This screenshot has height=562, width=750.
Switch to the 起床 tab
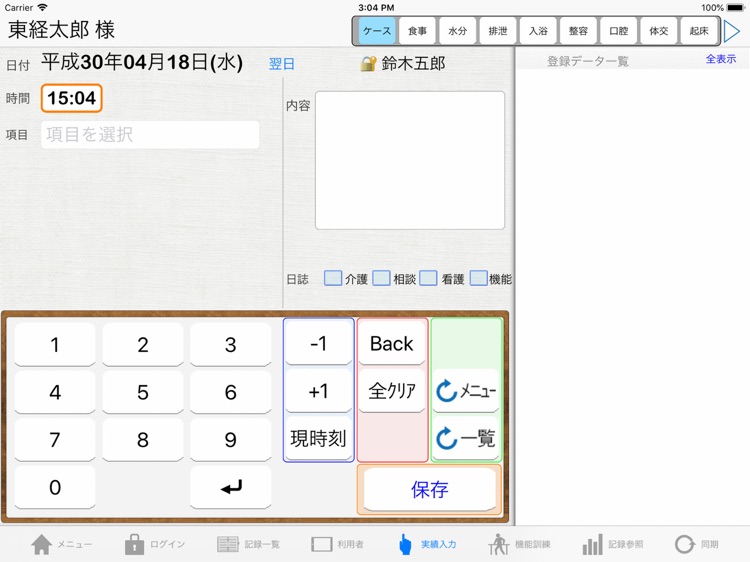click(699, 31)
